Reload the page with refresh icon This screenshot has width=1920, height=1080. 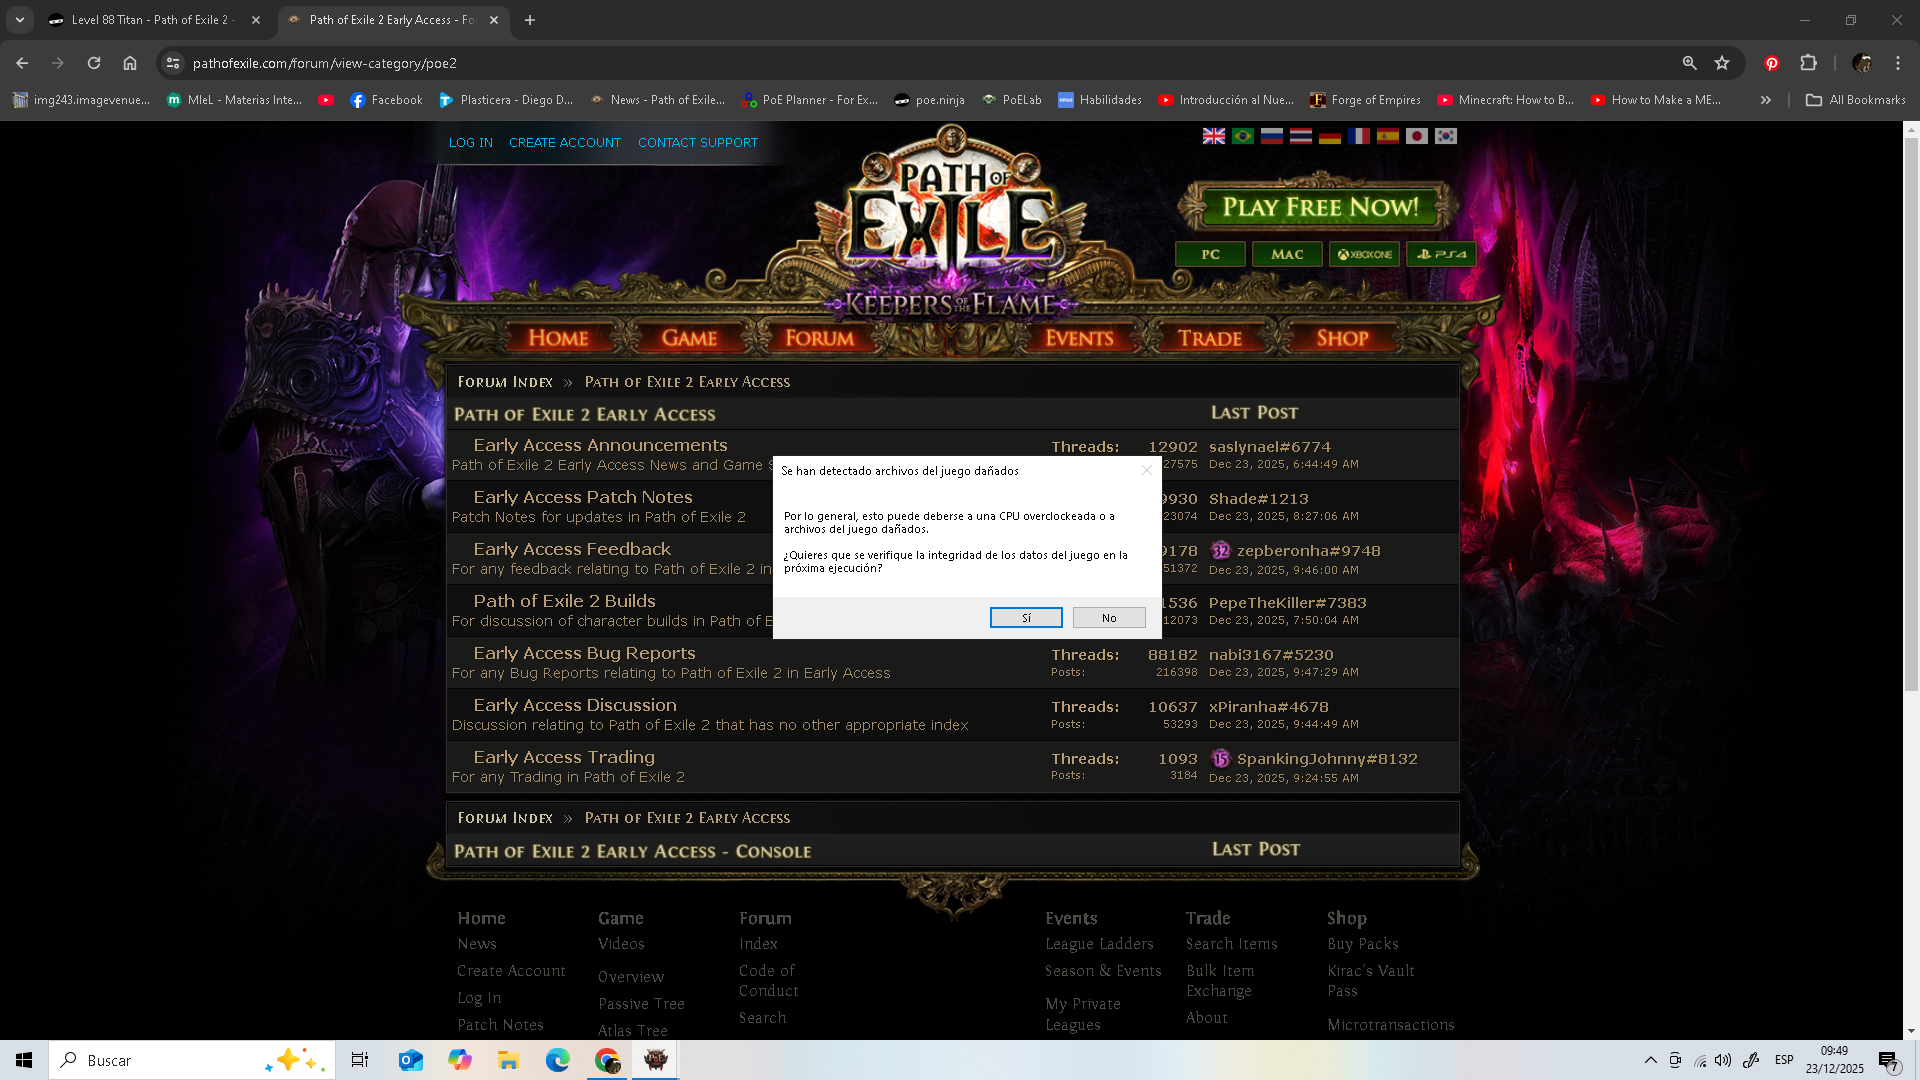(x=94, y=63)
